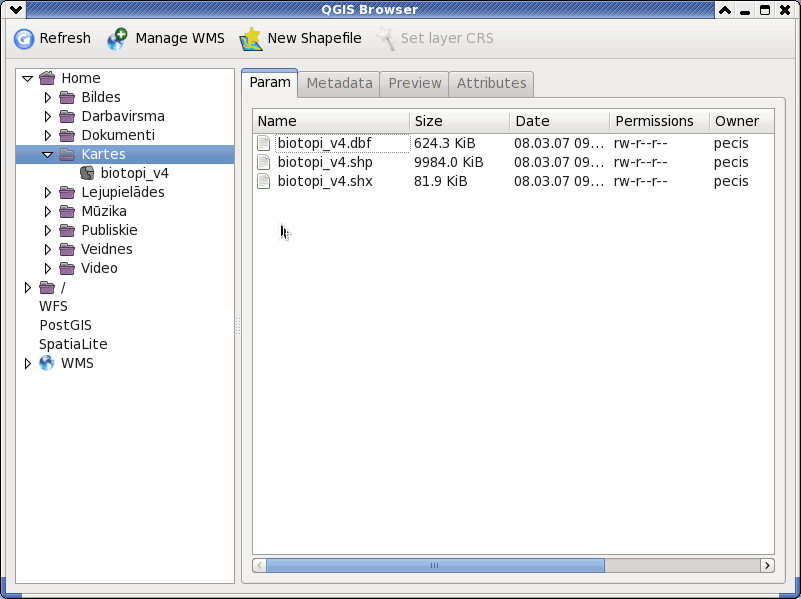Screen dimensions: 801x599
Task: Collapse the Home tree node
Action: [x=28, y=79]
